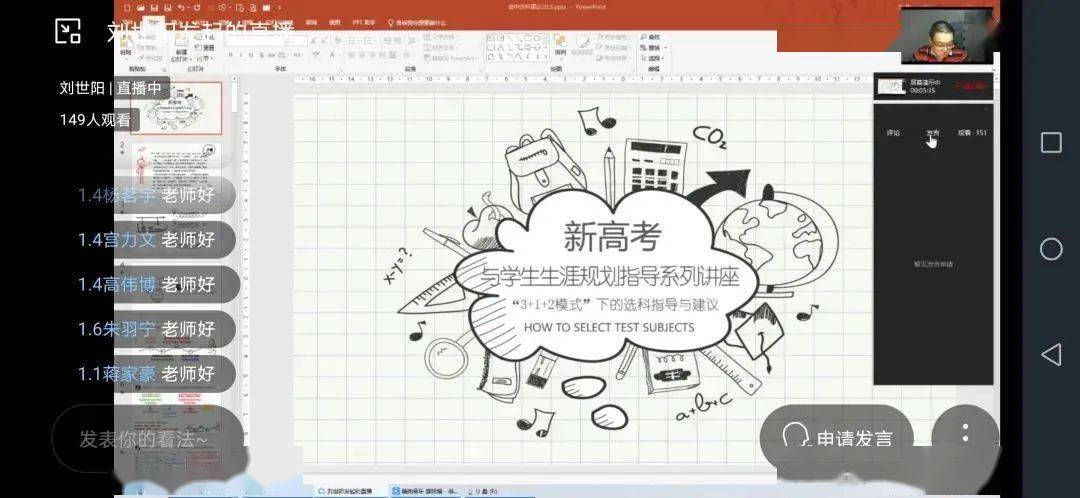
Task: Tap the presenter's webcam video thumbnail
Action: click(x=949, y=37)
